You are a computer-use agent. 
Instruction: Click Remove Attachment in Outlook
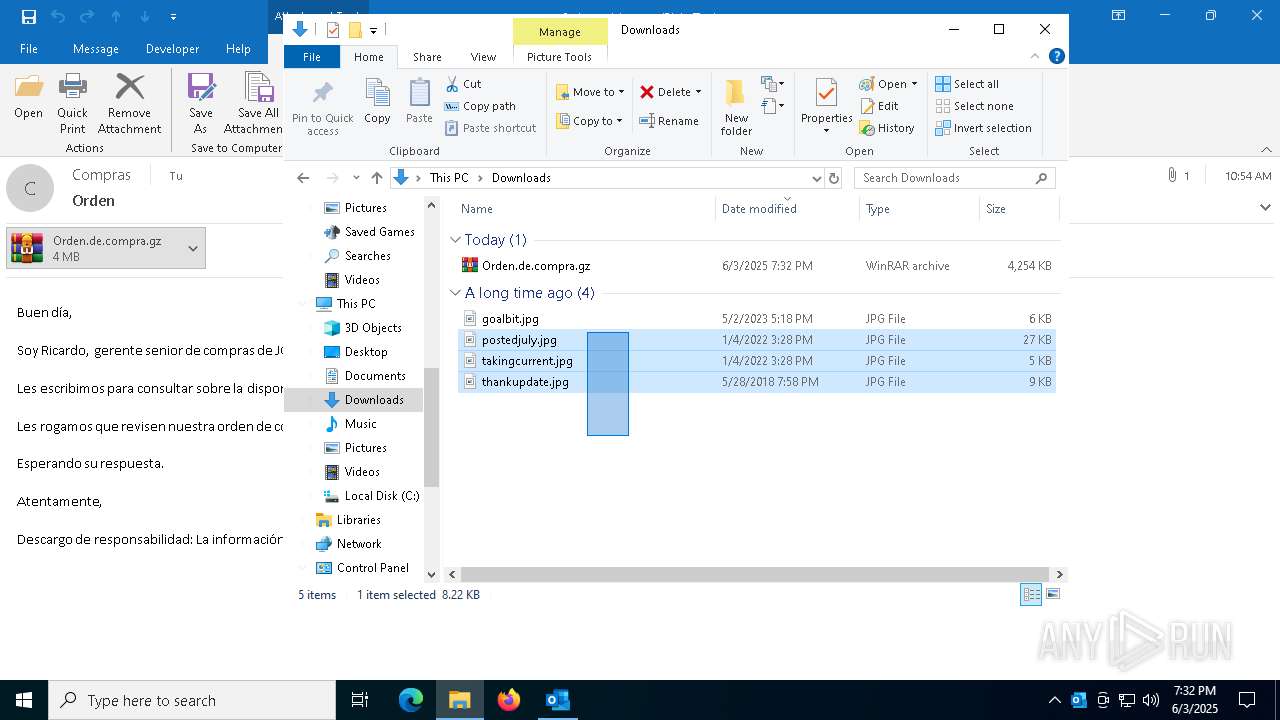[x=129, y=103]
